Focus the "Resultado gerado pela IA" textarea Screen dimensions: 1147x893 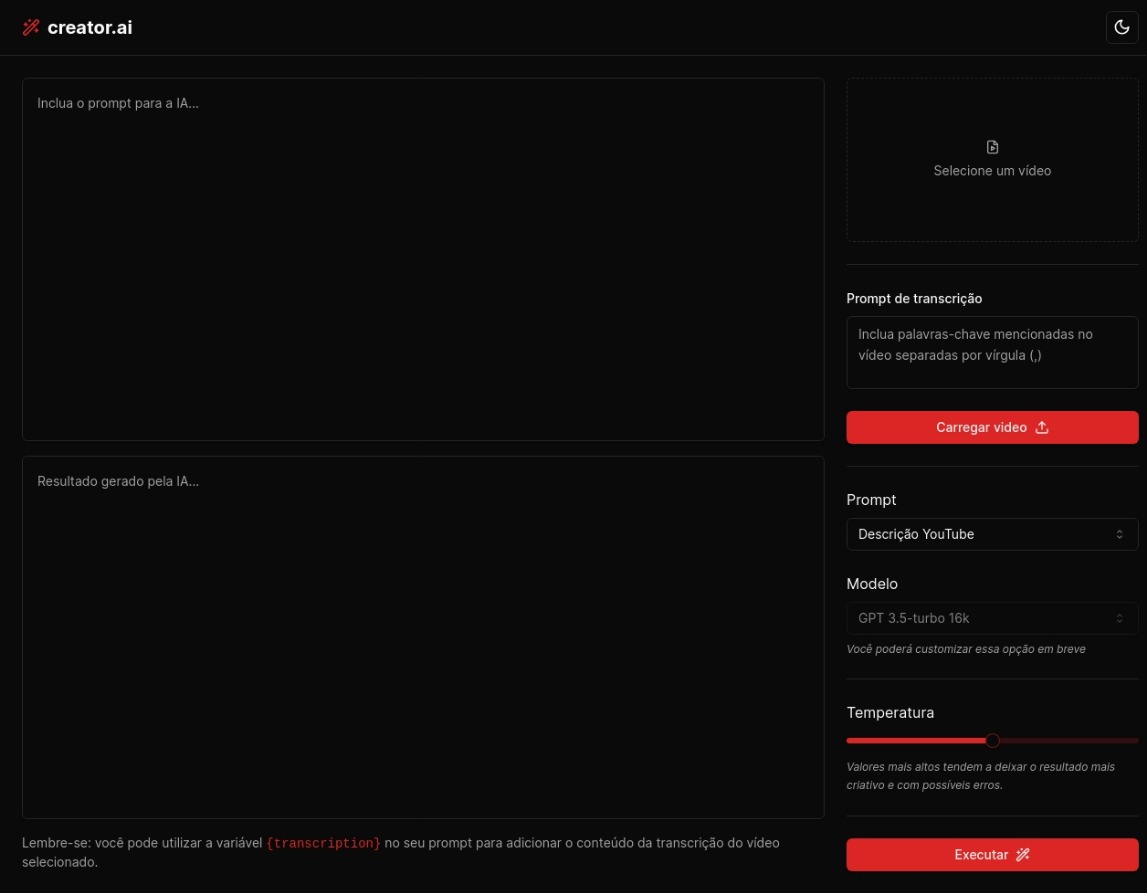click(423, 637)
